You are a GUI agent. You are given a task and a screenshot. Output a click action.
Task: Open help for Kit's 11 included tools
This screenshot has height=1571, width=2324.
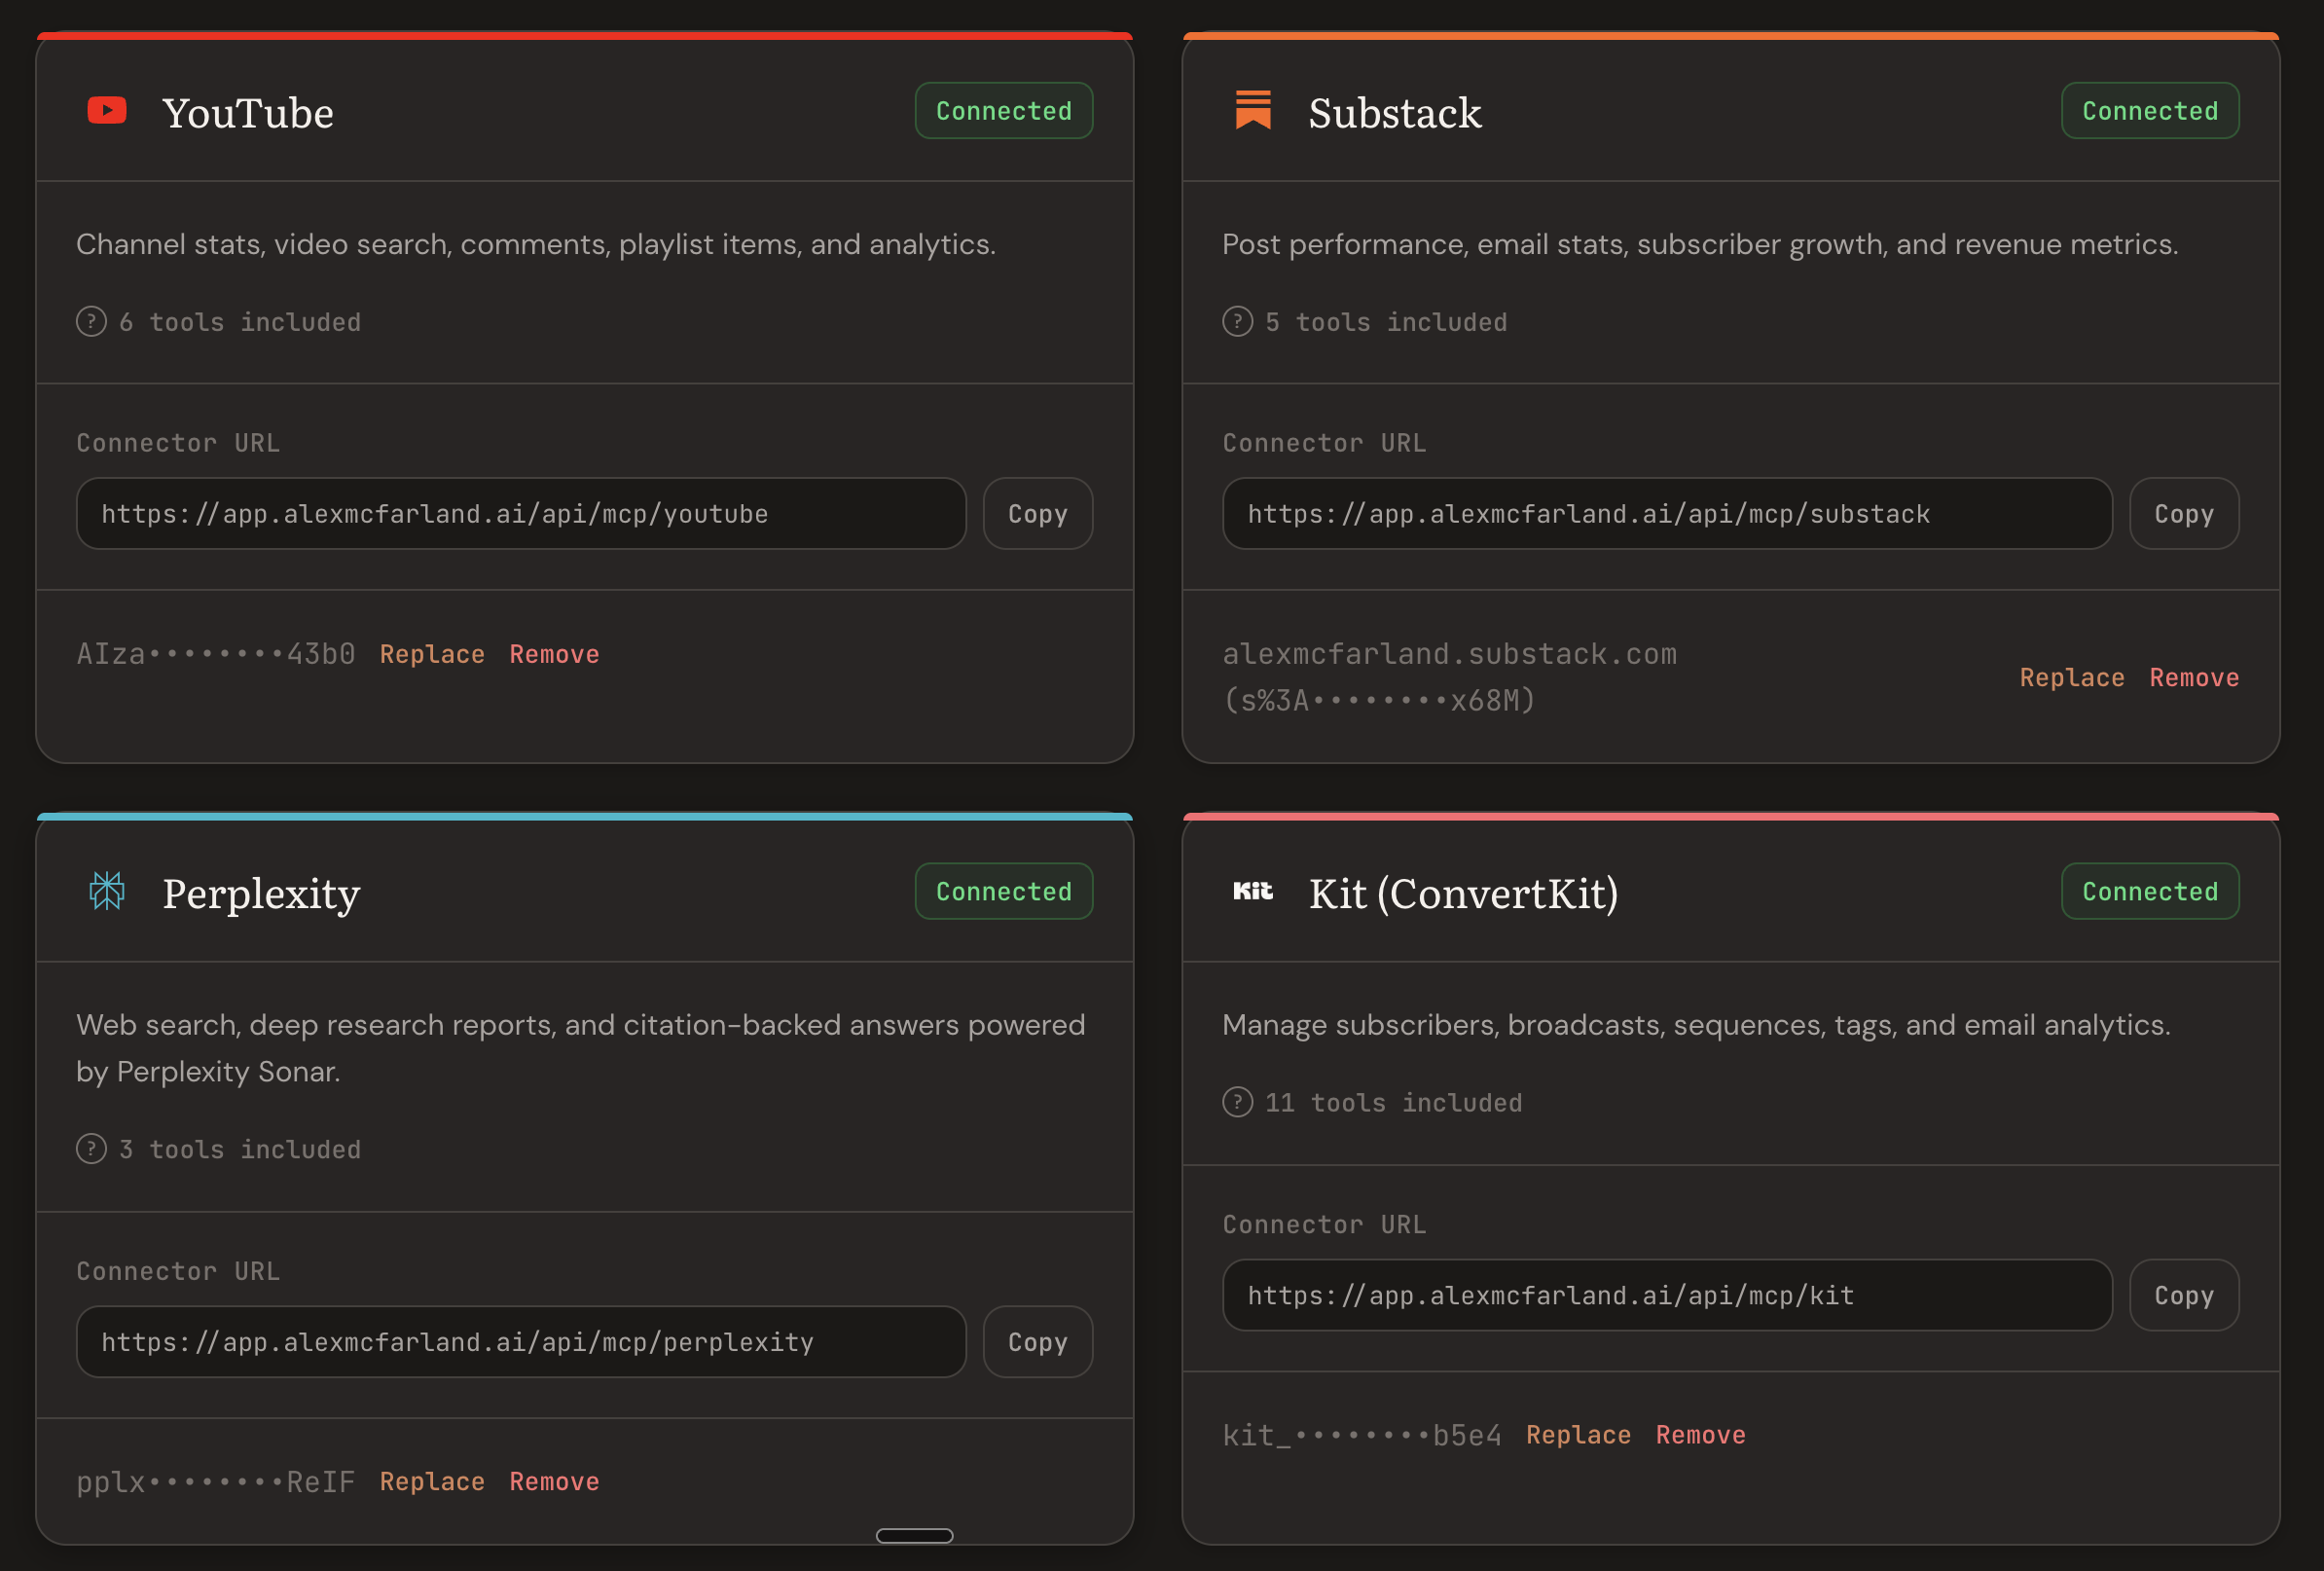1237,1102
